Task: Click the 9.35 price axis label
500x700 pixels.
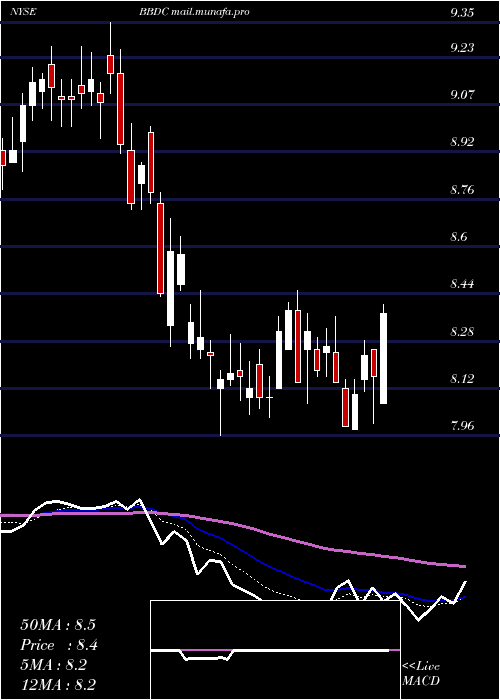Action: click(462, 13)
